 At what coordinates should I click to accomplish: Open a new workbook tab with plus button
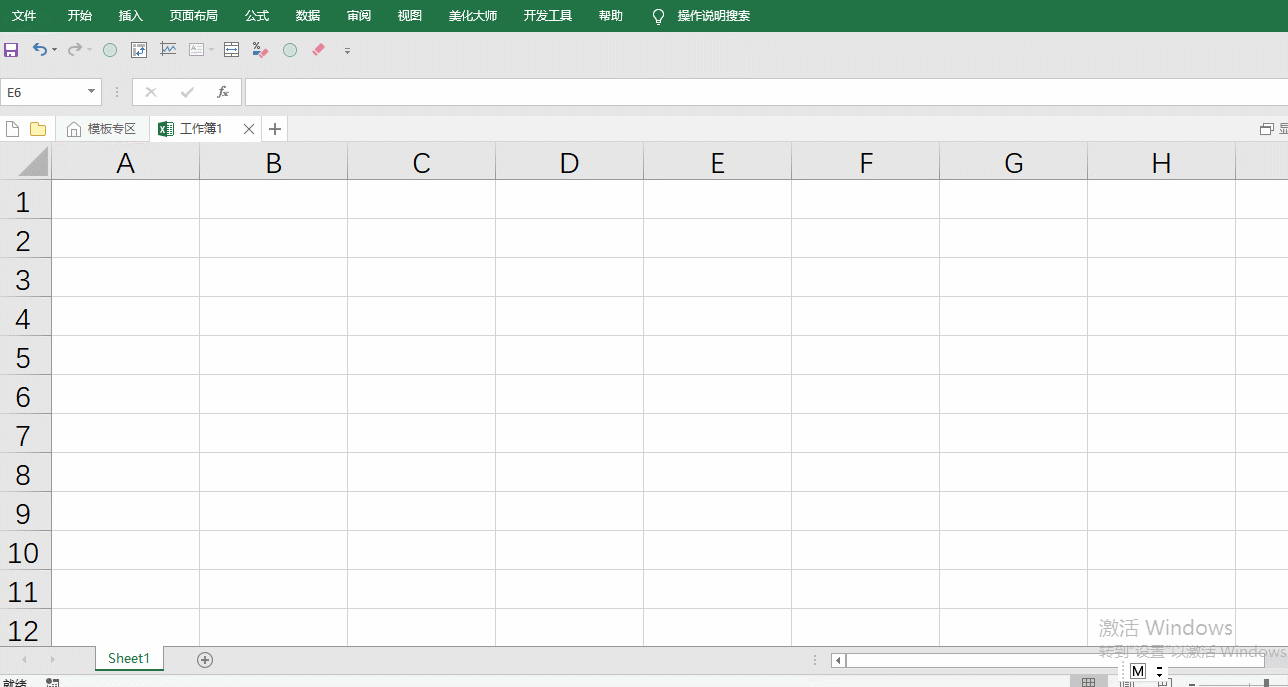tap(275, 129)
